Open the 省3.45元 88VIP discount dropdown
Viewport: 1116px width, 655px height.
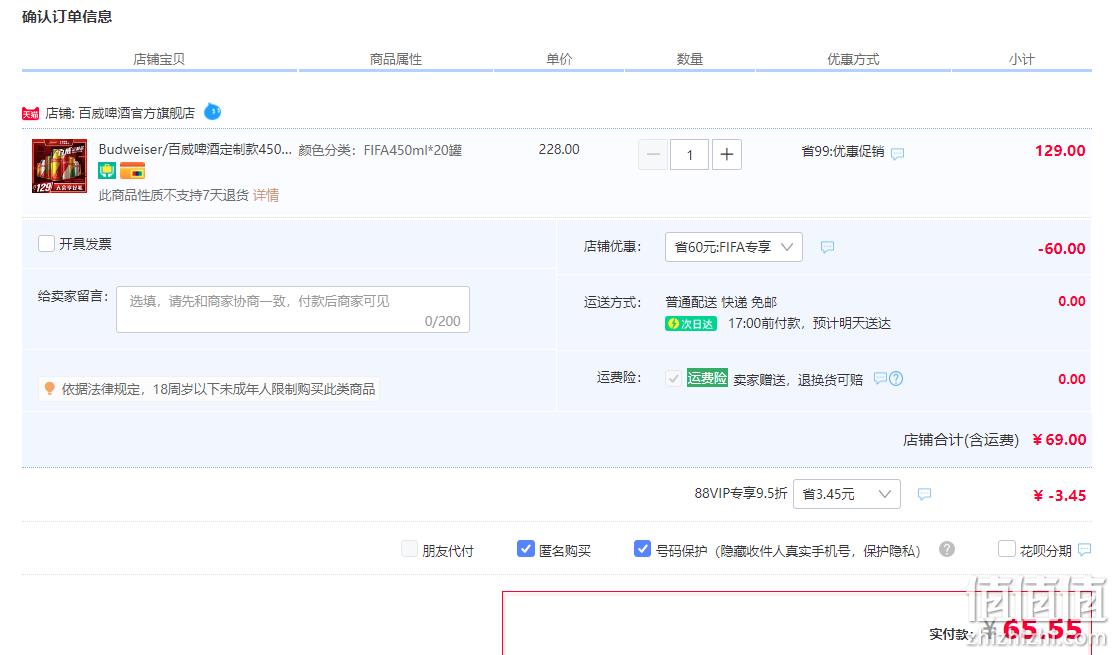point(847,494)
